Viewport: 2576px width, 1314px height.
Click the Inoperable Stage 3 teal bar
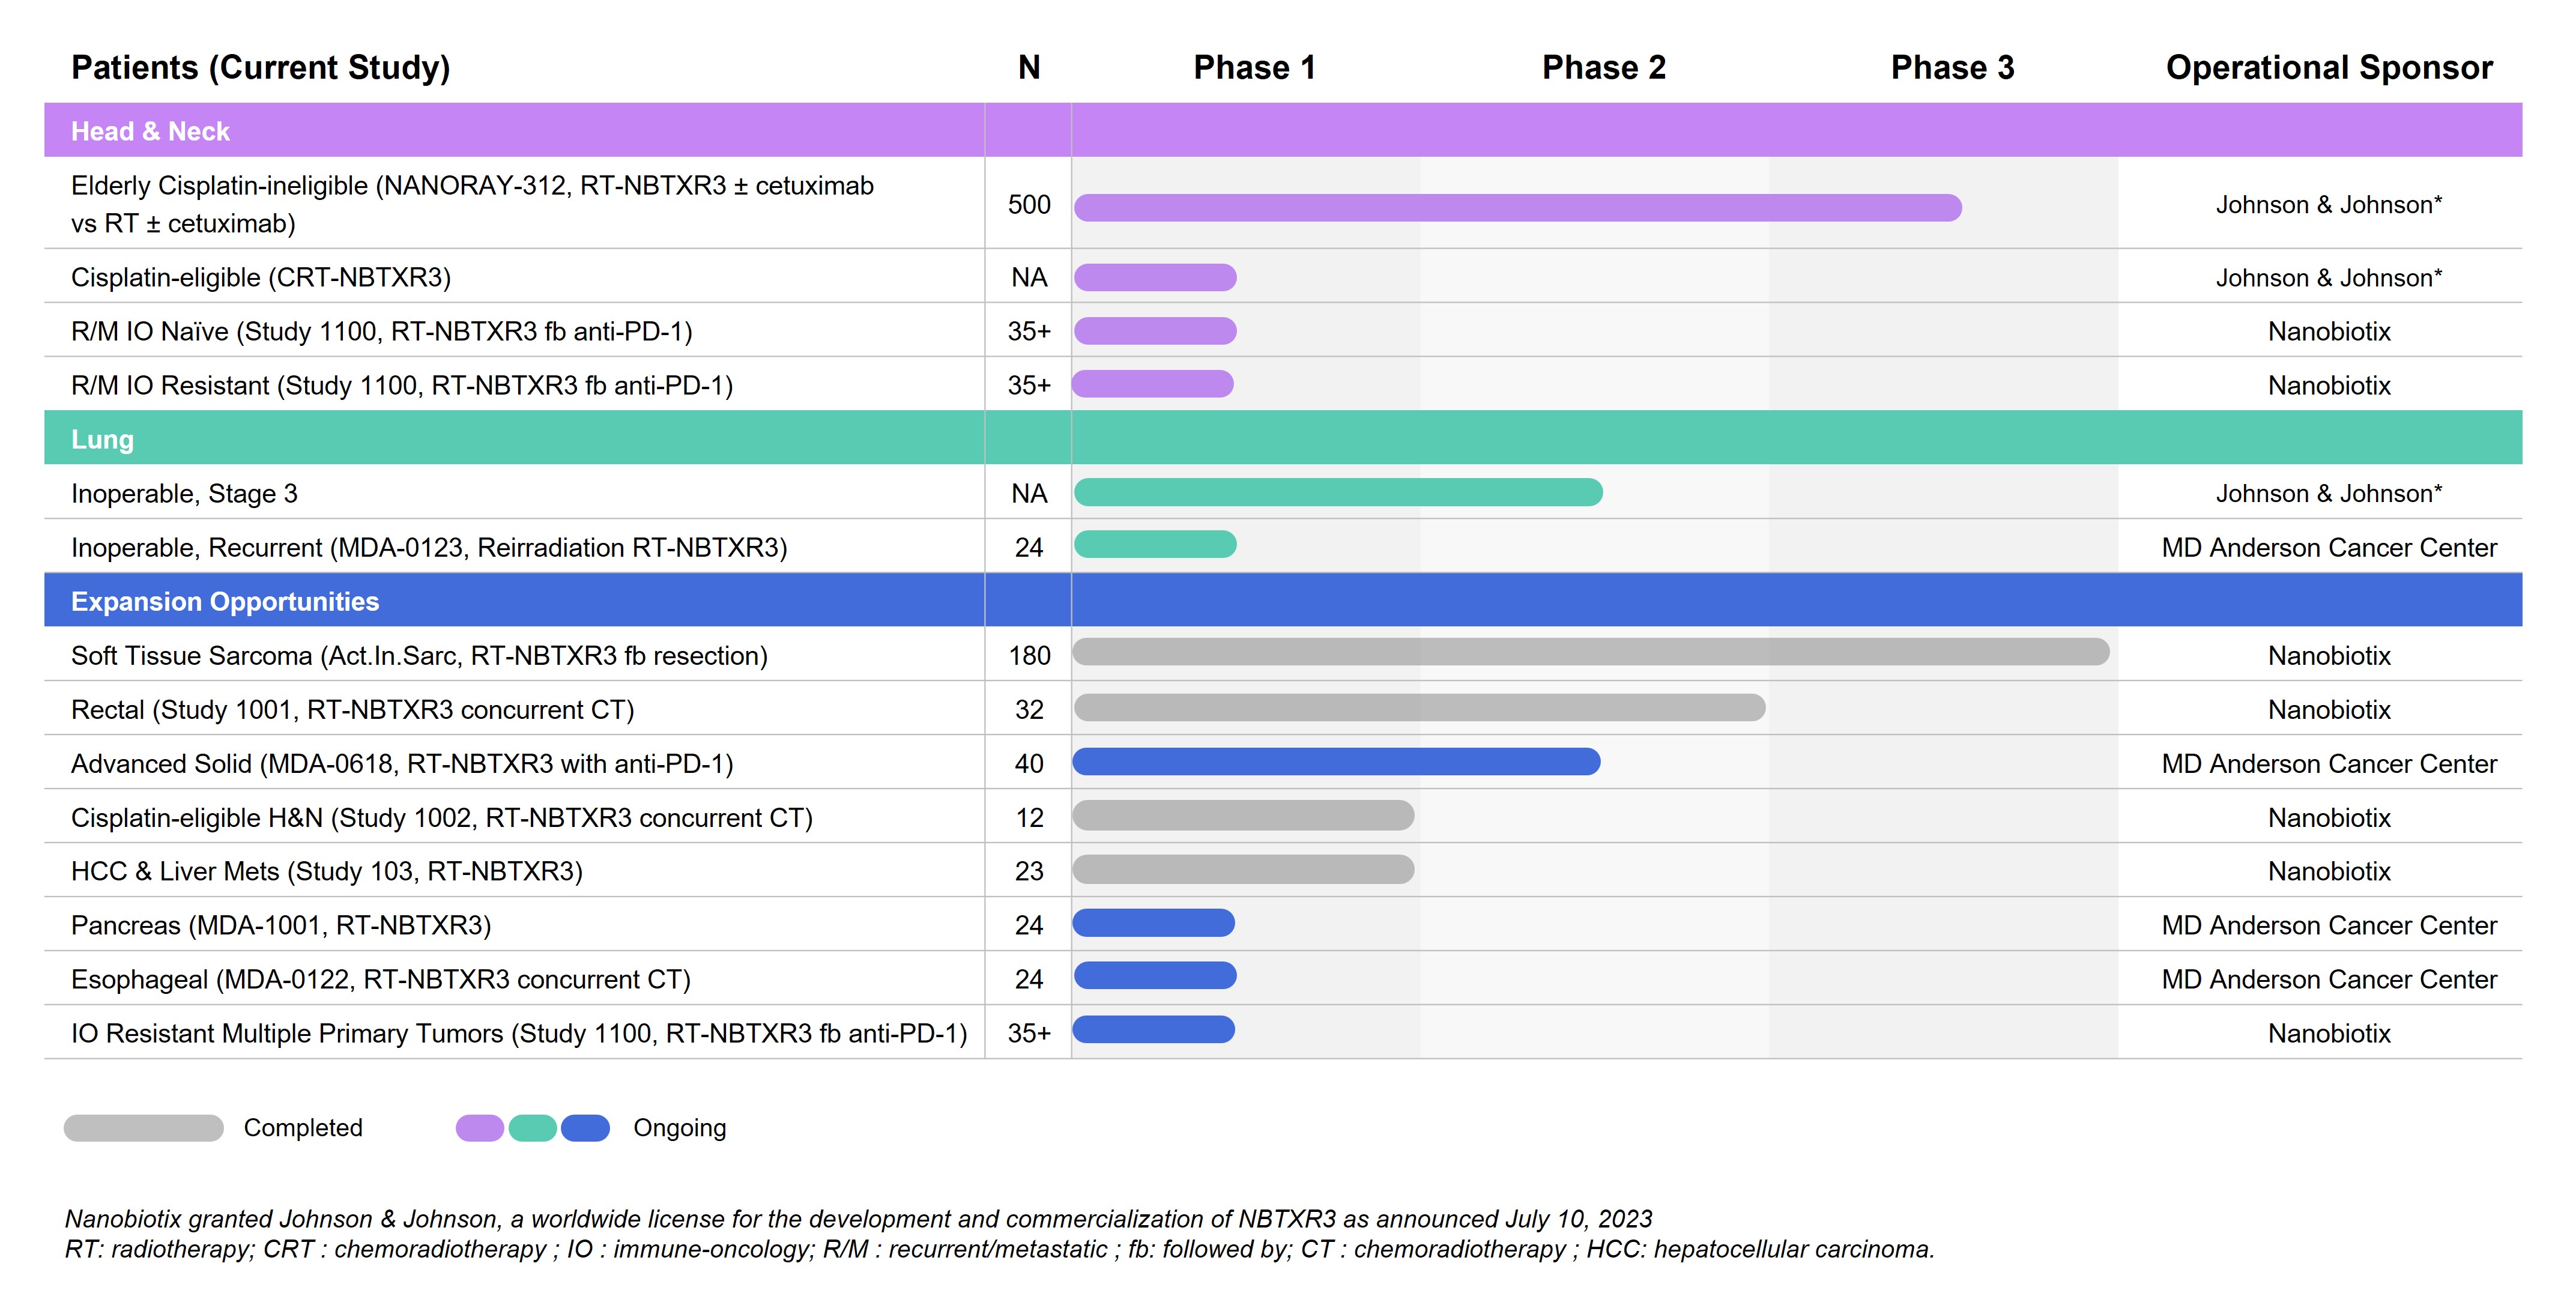click(1337, 492)
